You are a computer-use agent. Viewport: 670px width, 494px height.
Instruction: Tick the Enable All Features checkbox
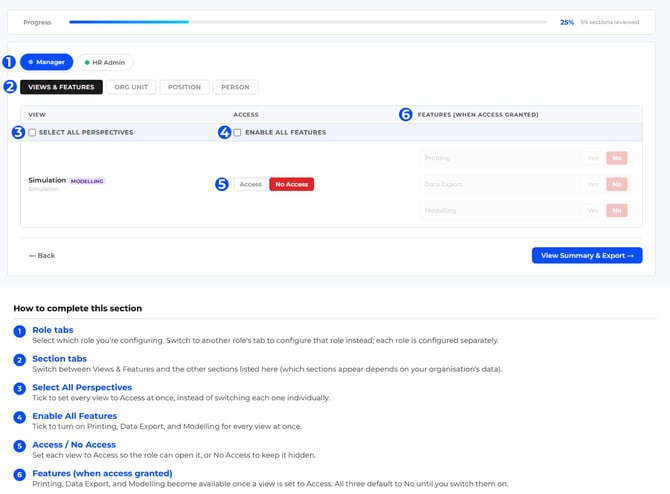pyautogui.click(x=237, y=132)
